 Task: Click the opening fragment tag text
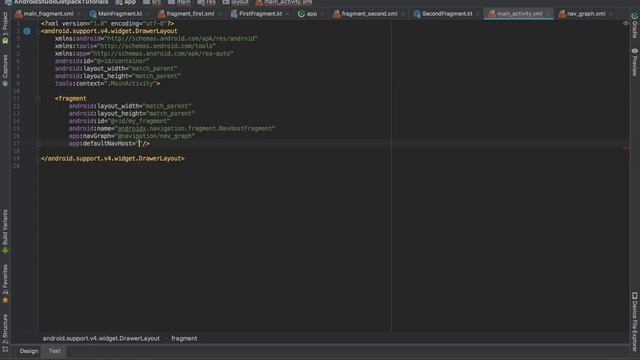[x=71, y=99]
